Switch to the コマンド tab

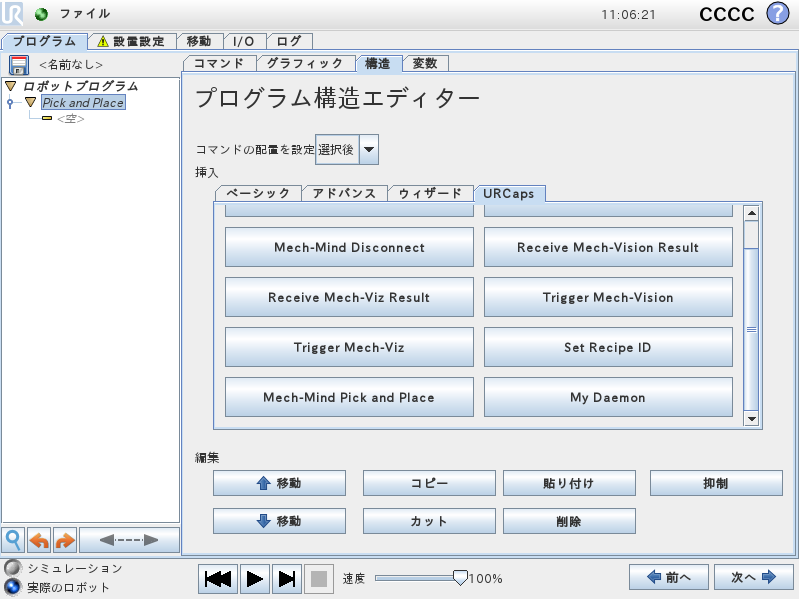(219, 63)
